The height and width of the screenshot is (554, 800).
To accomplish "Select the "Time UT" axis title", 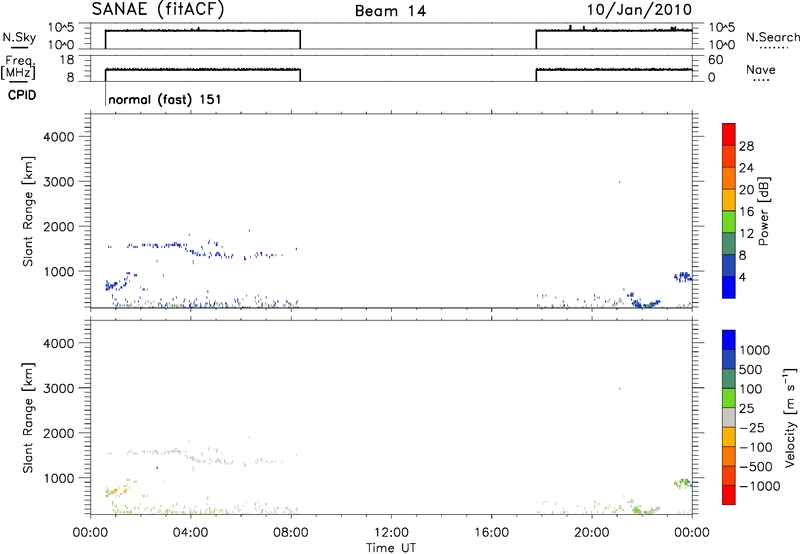I will click(x=391, y=548).
